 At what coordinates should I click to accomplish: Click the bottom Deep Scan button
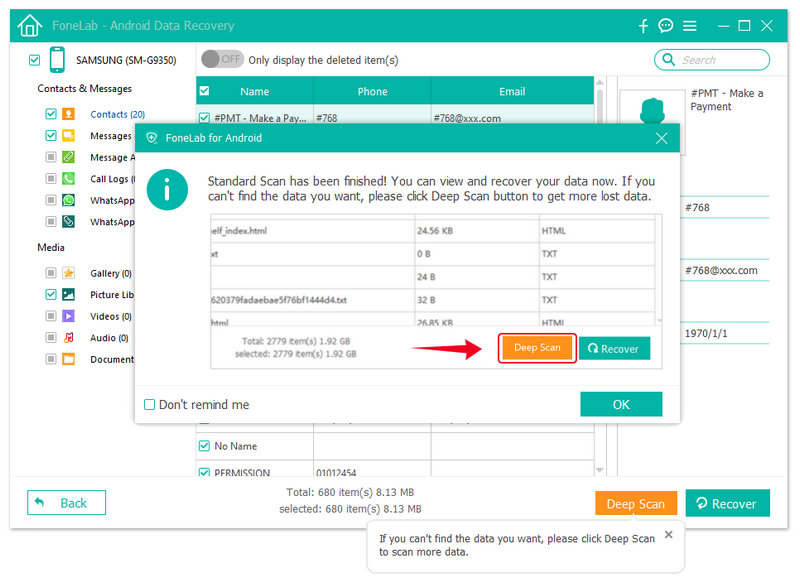636,503
